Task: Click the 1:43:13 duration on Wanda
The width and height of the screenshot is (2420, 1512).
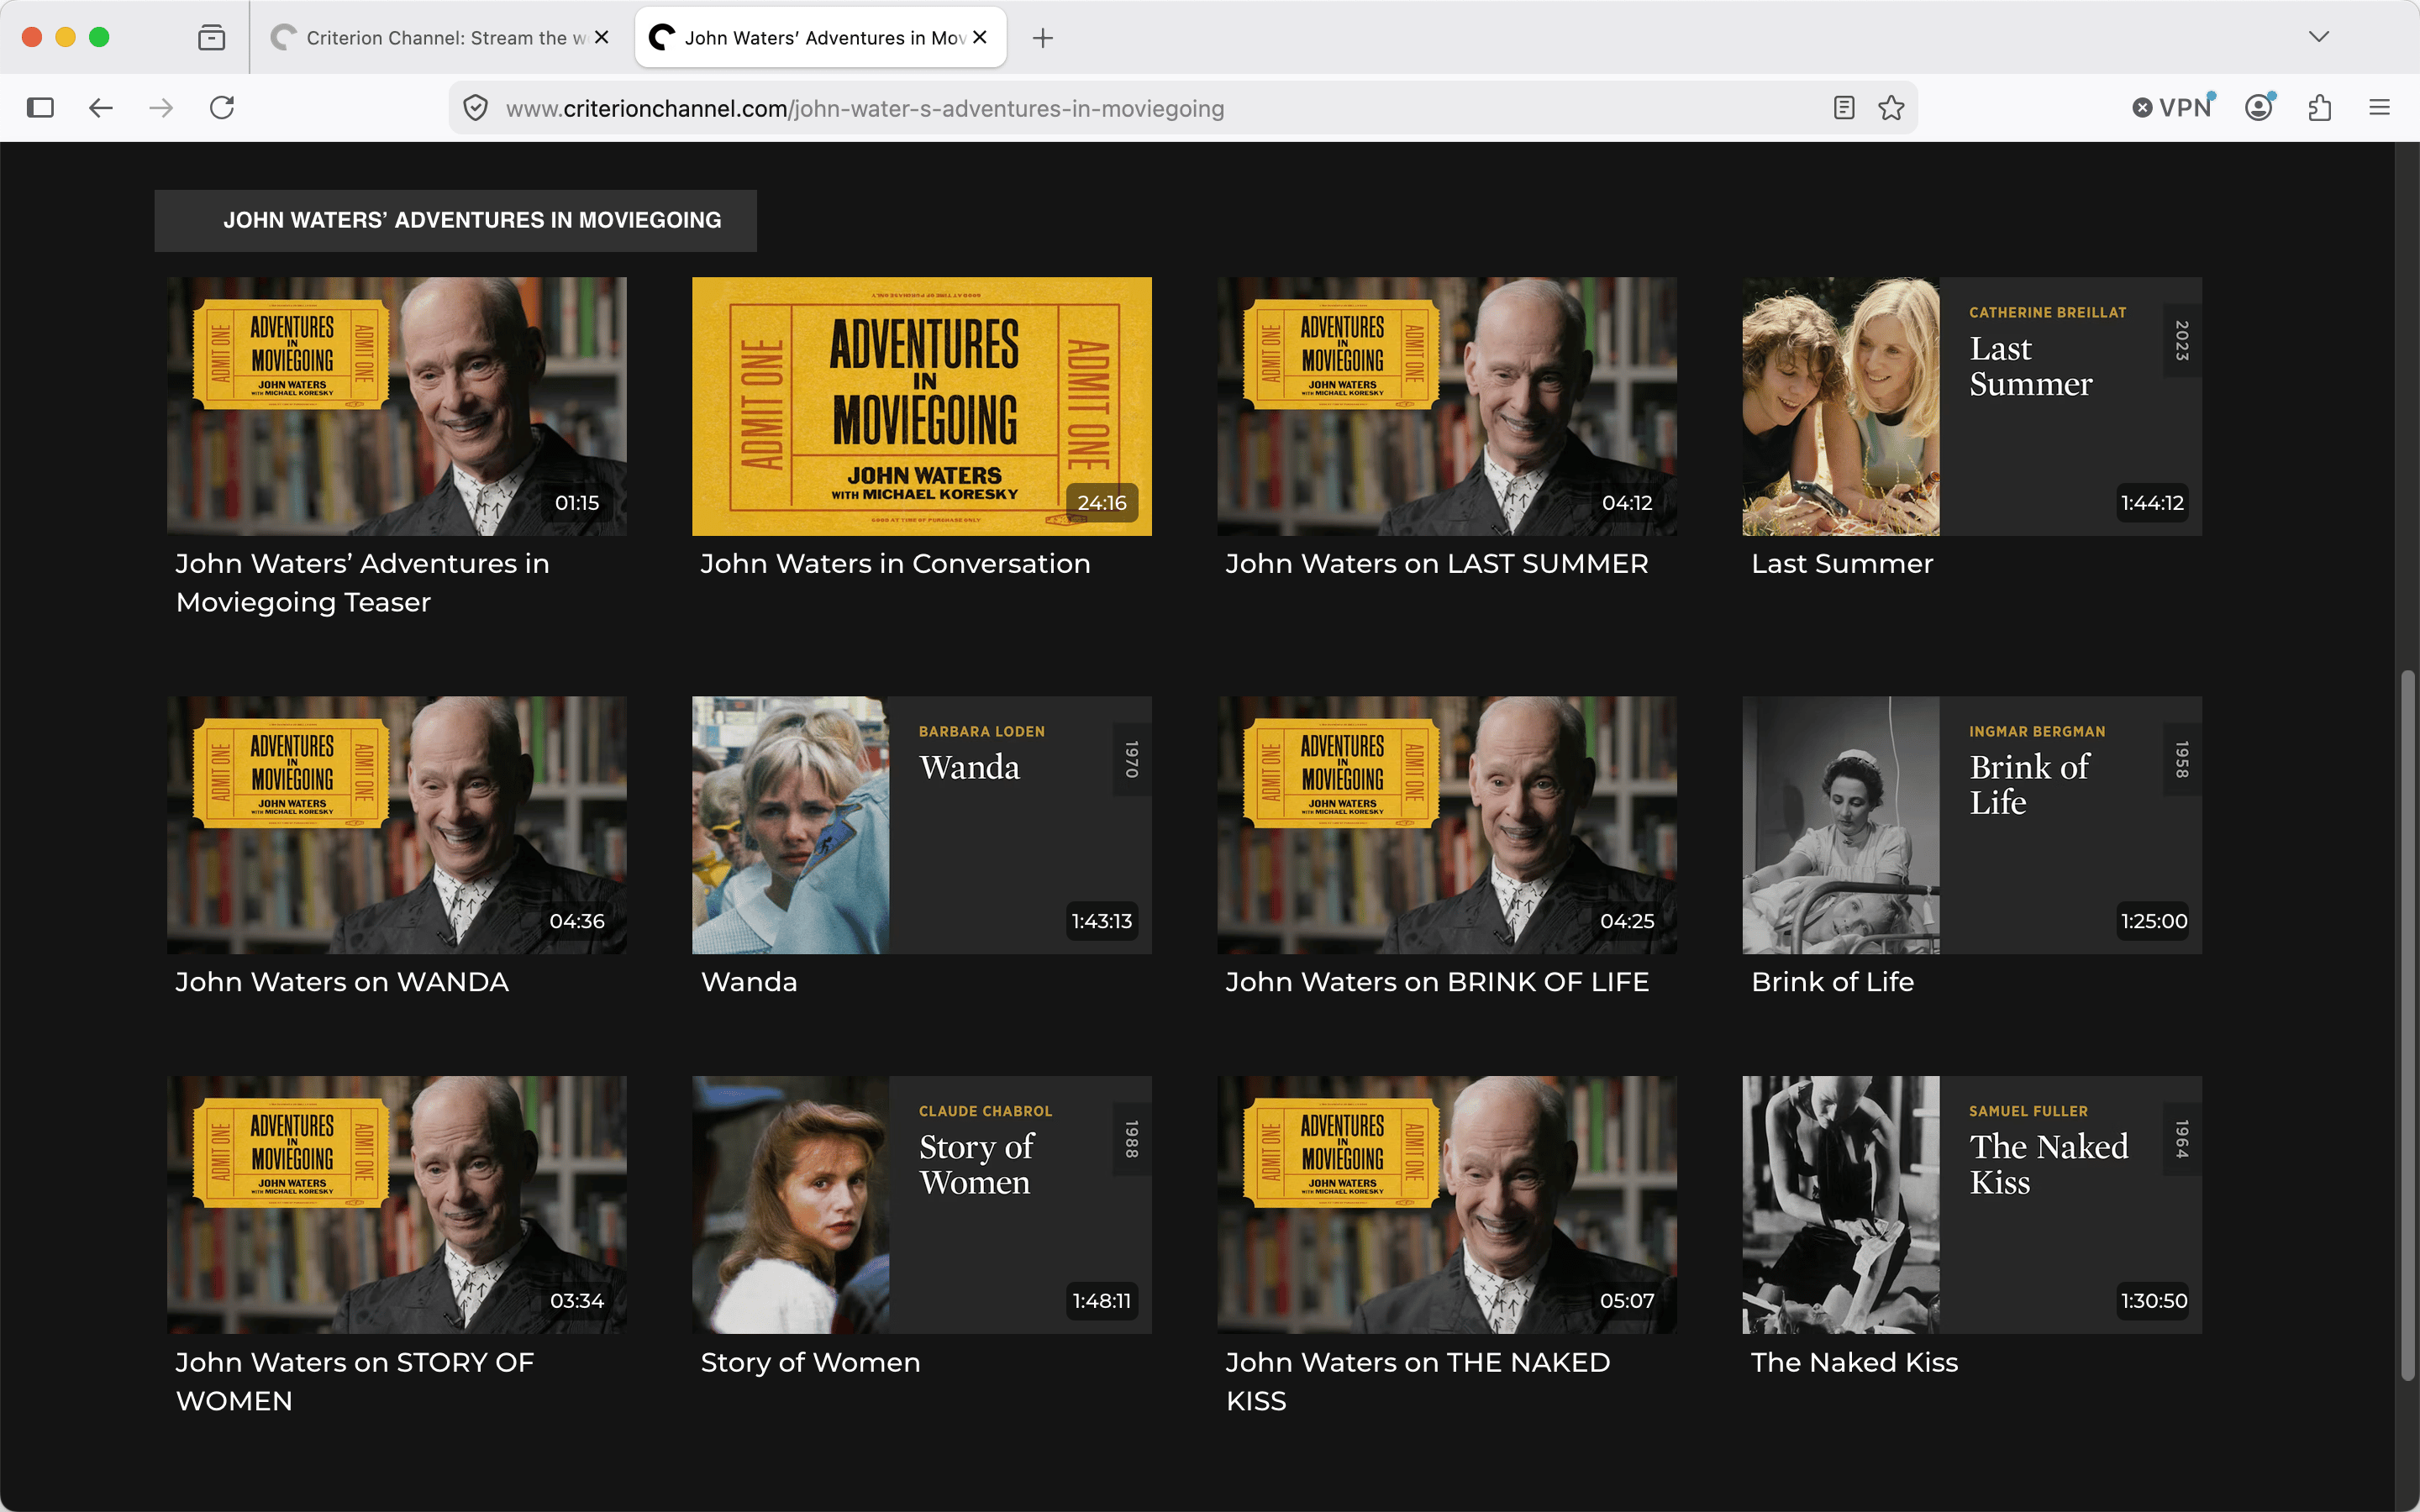Action: click(1102, 921)
